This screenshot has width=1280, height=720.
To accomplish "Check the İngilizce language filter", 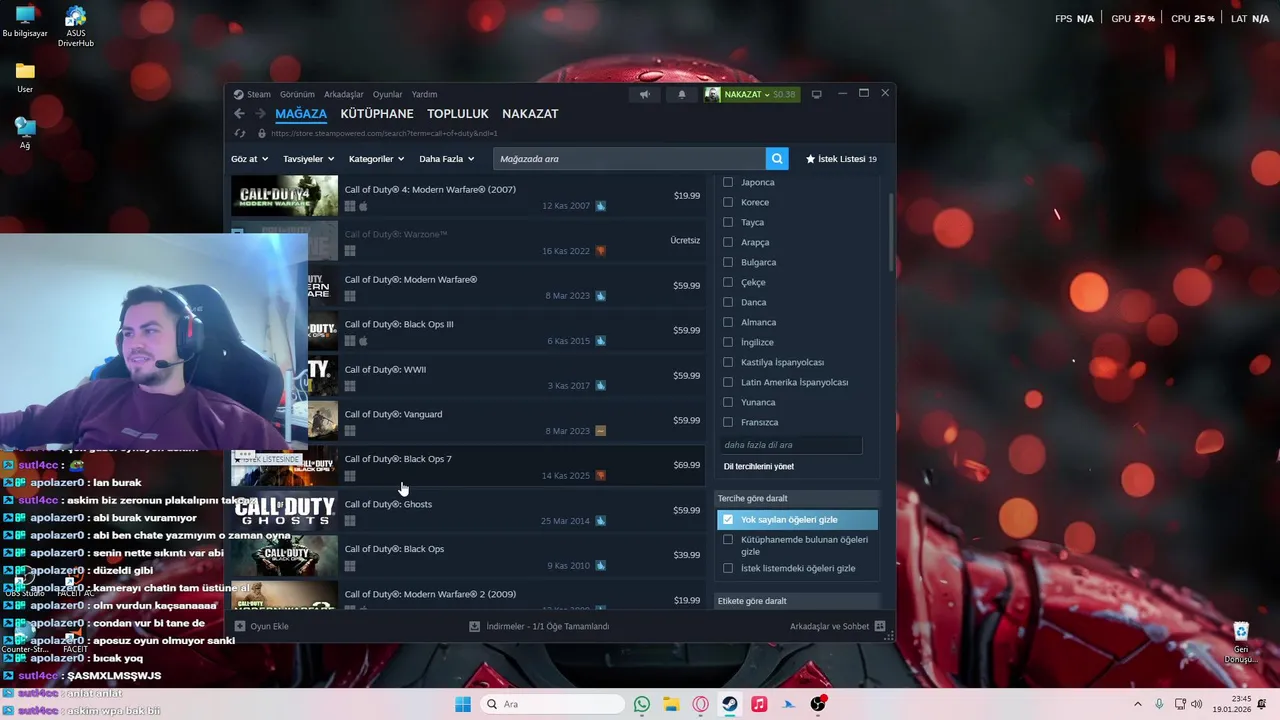I will (x=728, y=342).
